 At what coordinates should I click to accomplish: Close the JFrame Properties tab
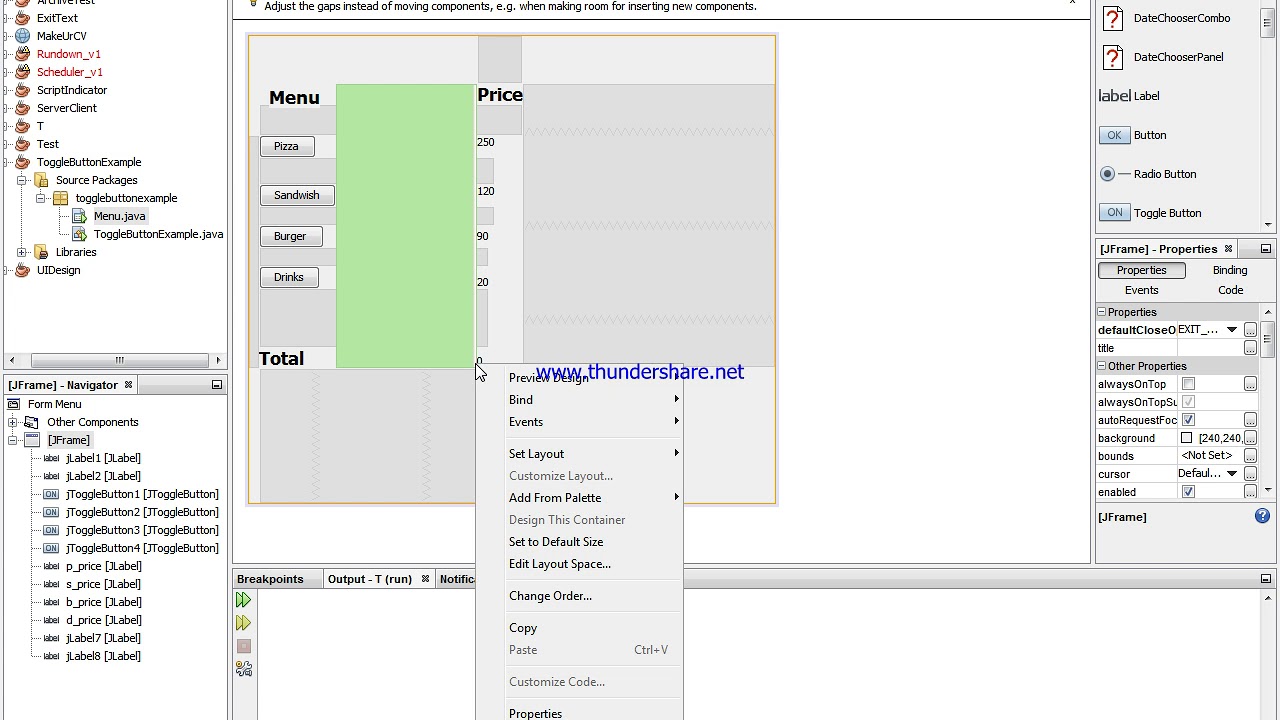pos(1228,249)
